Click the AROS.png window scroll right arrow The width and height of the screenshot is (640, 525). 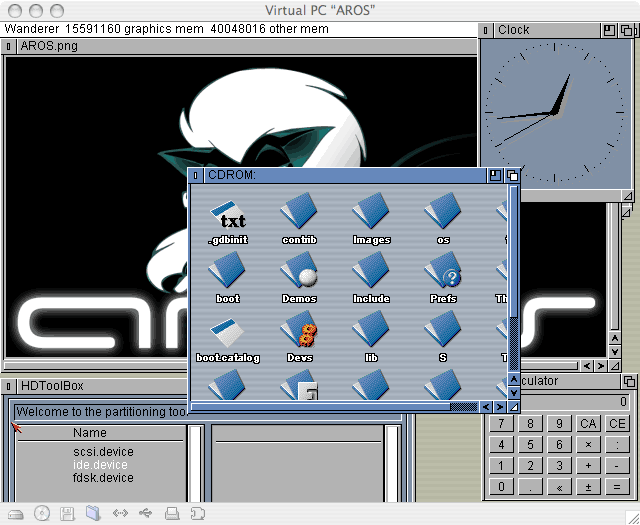coord(601,365)
